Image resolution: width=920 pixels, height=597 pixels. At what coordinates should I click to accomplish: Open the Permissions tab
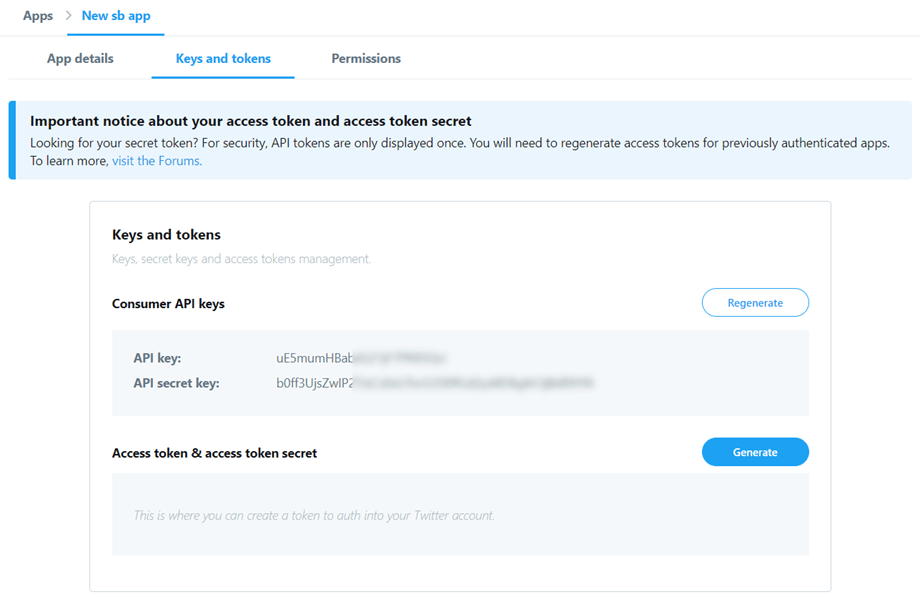(x=366, y=59)
